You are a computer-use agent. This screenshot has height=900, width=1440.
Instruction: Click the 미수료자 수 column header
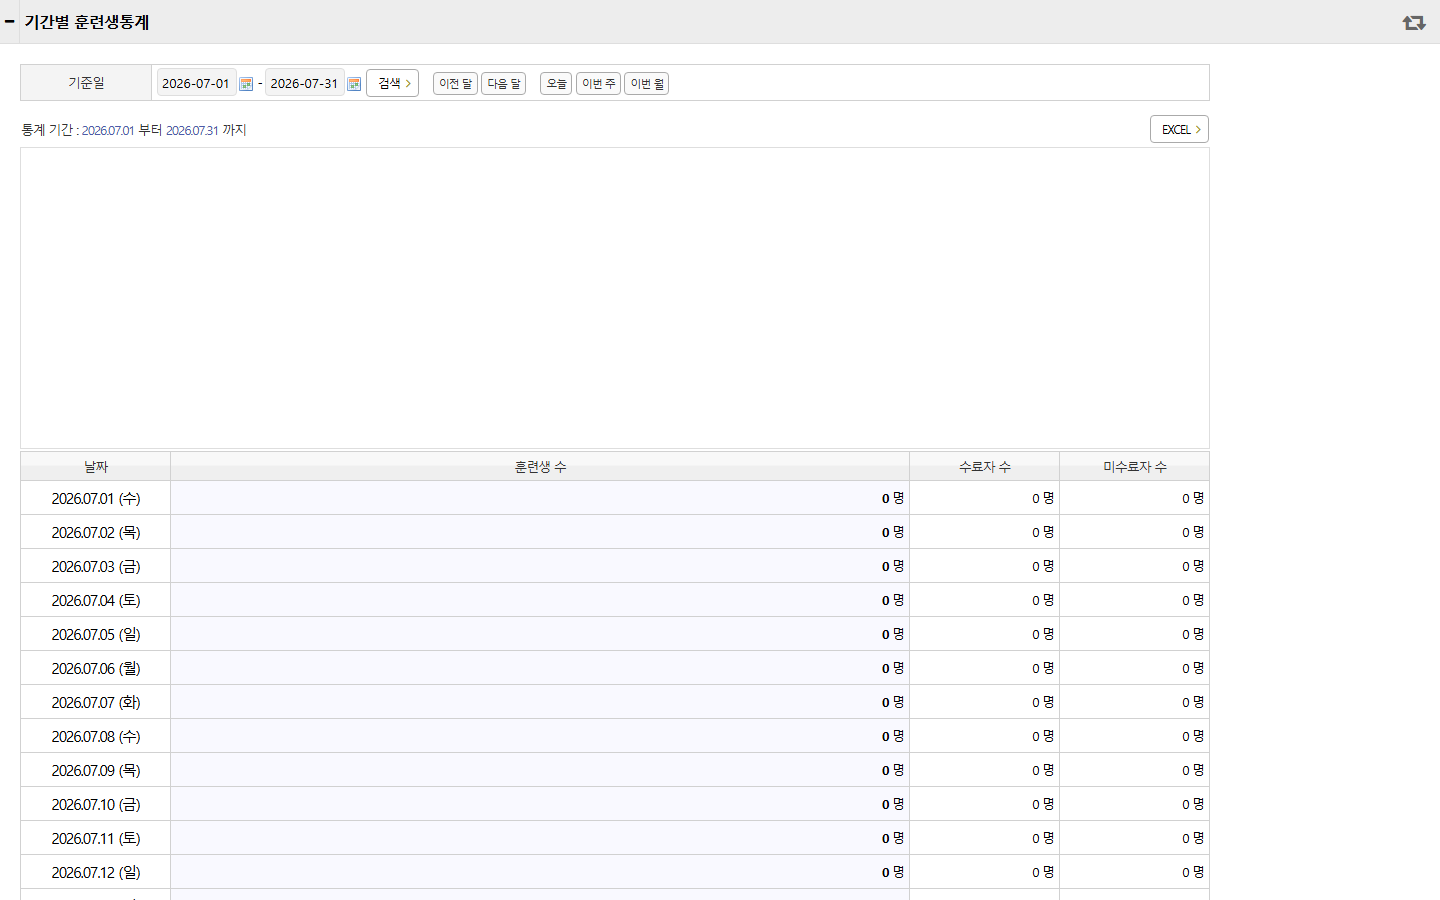(1135, 467)
